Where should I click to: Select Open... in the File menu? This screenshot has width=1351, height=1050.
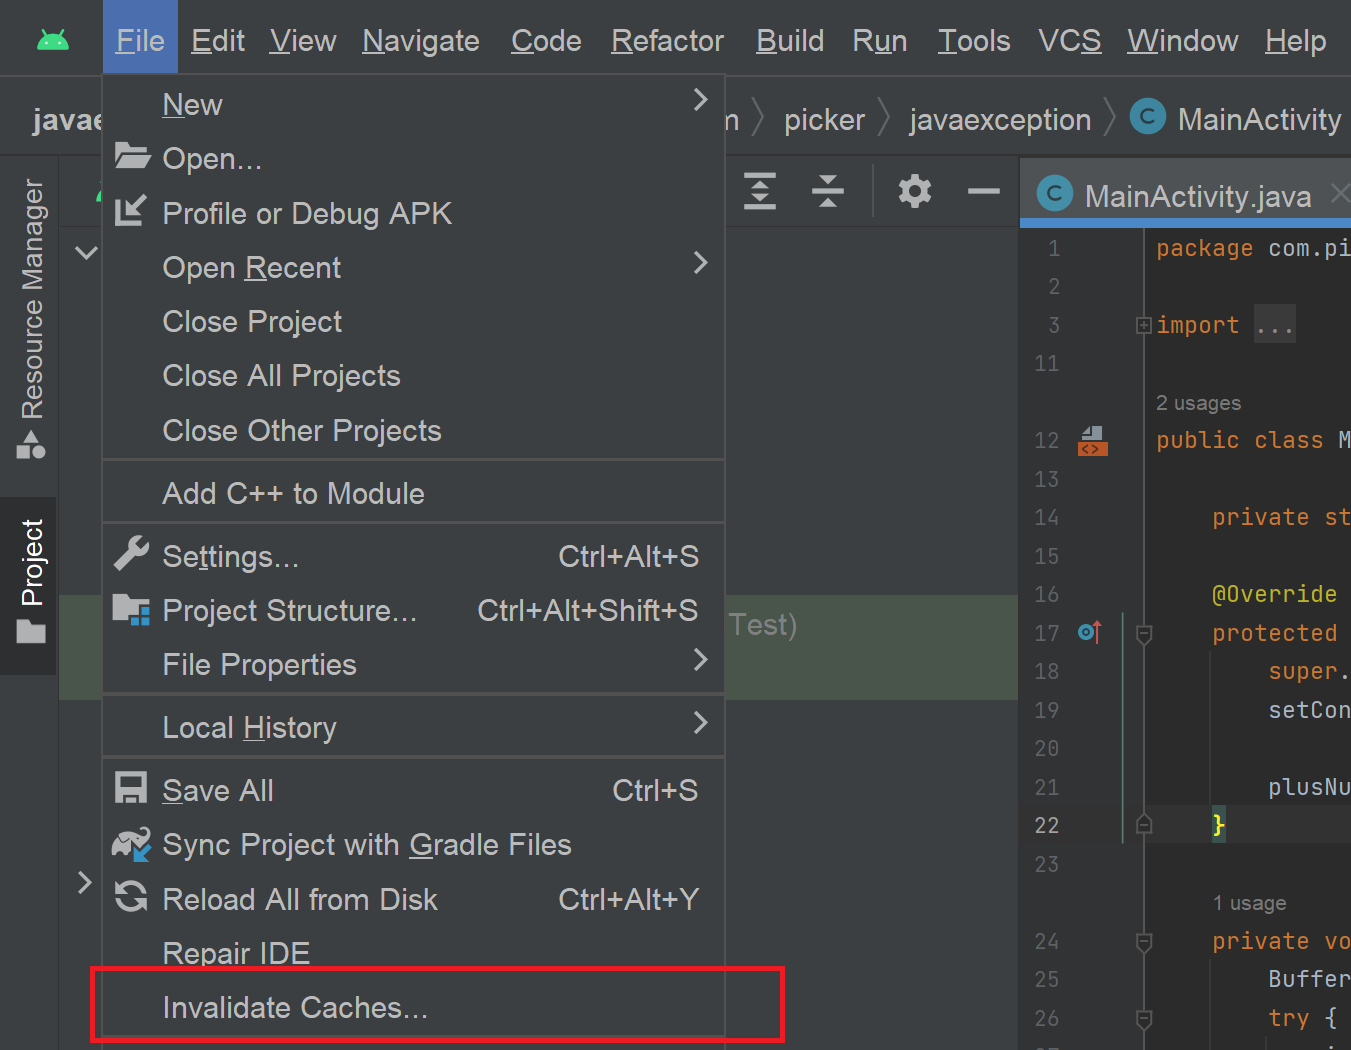pos(413,158)
